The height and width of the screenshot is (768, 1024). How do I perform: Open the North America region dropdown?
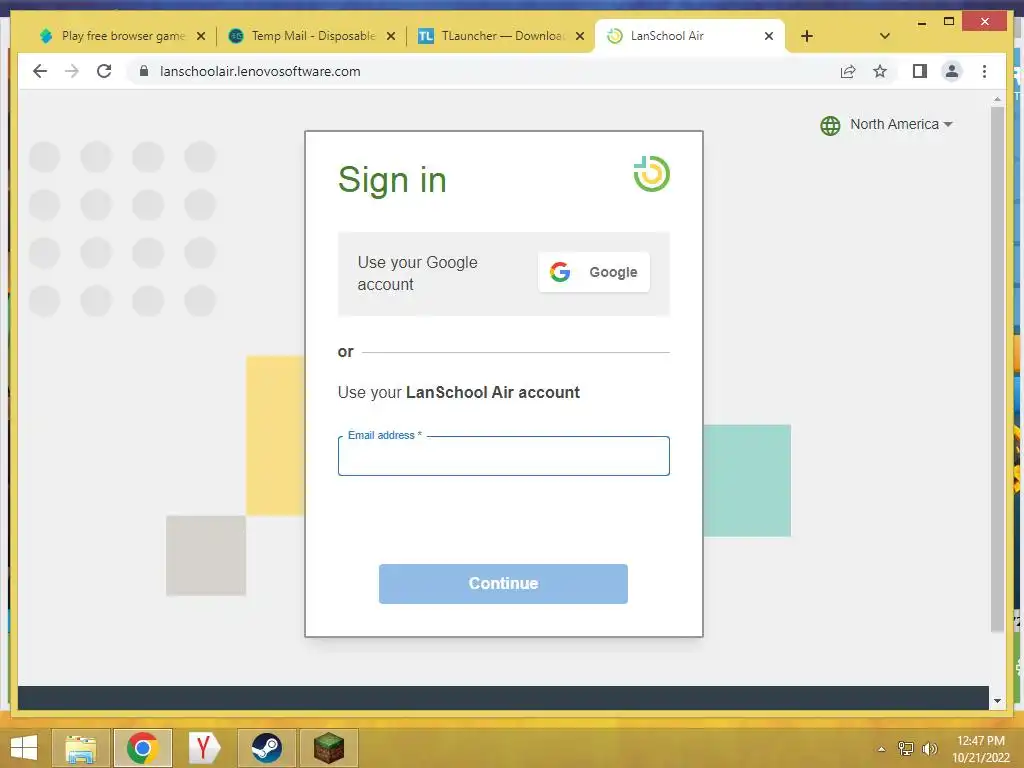pyautogui.click(x=901, y=124)
